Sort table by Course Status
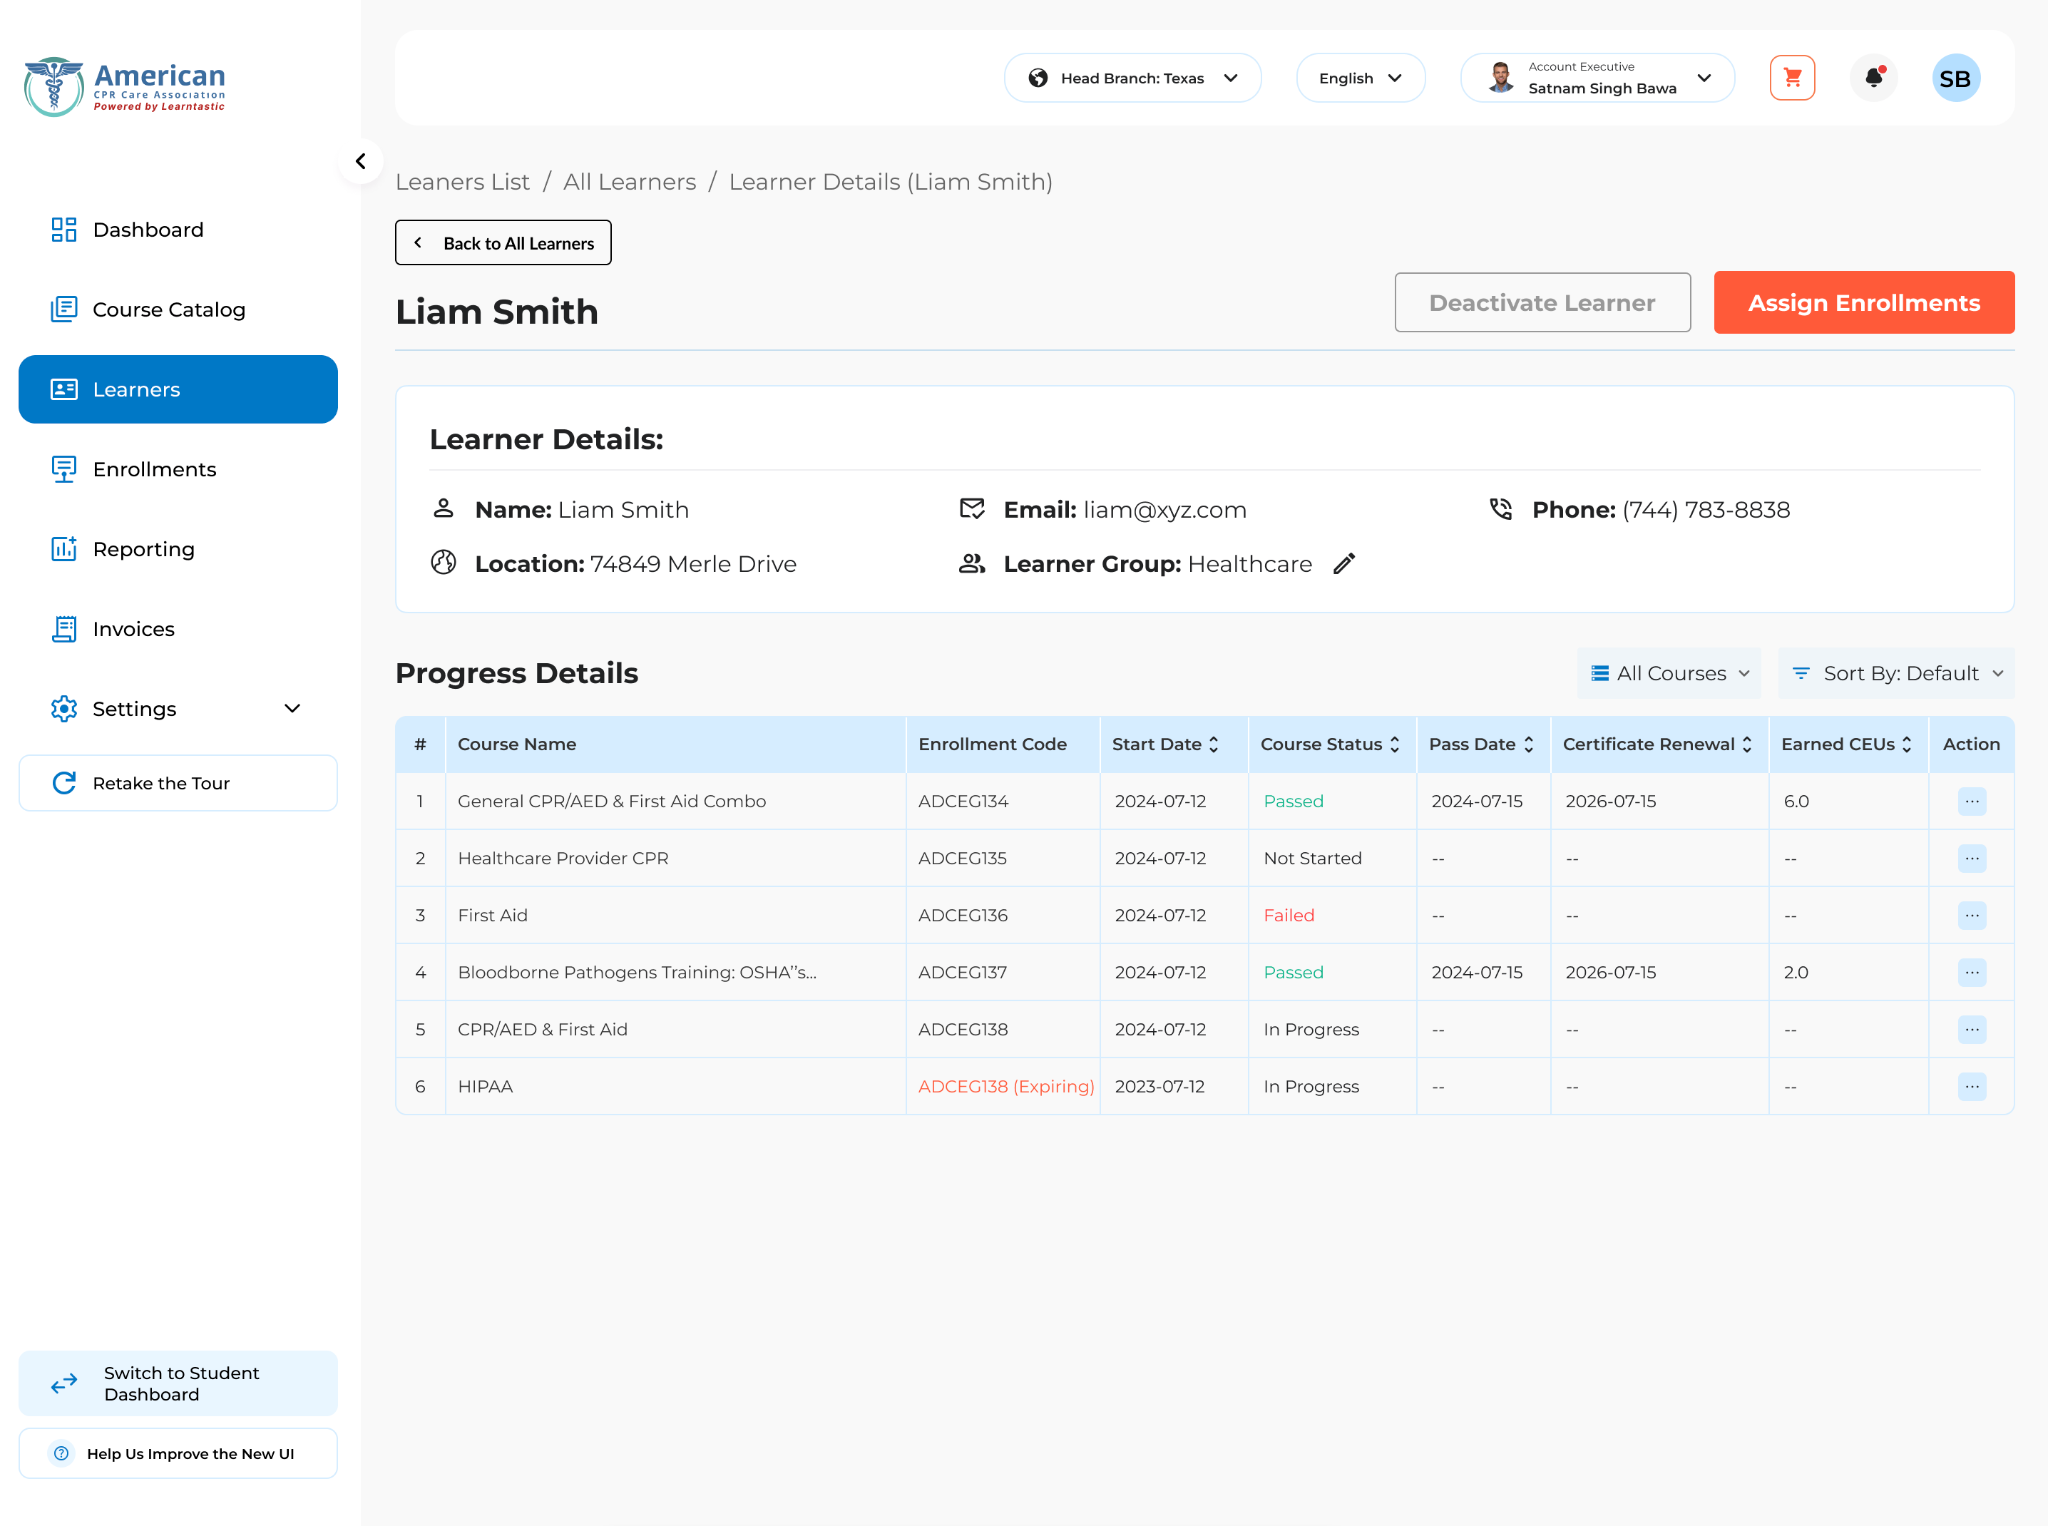Screen dimensions: 2048x1526 point(1394,744)
